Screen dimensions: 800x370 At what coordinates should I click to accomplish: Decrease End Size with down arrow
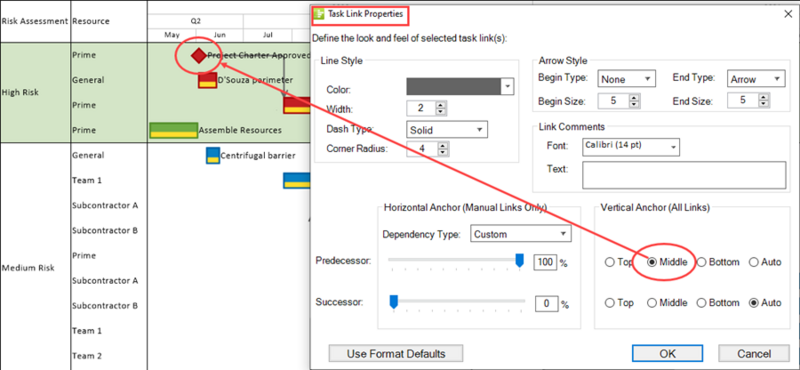[764, 104]
